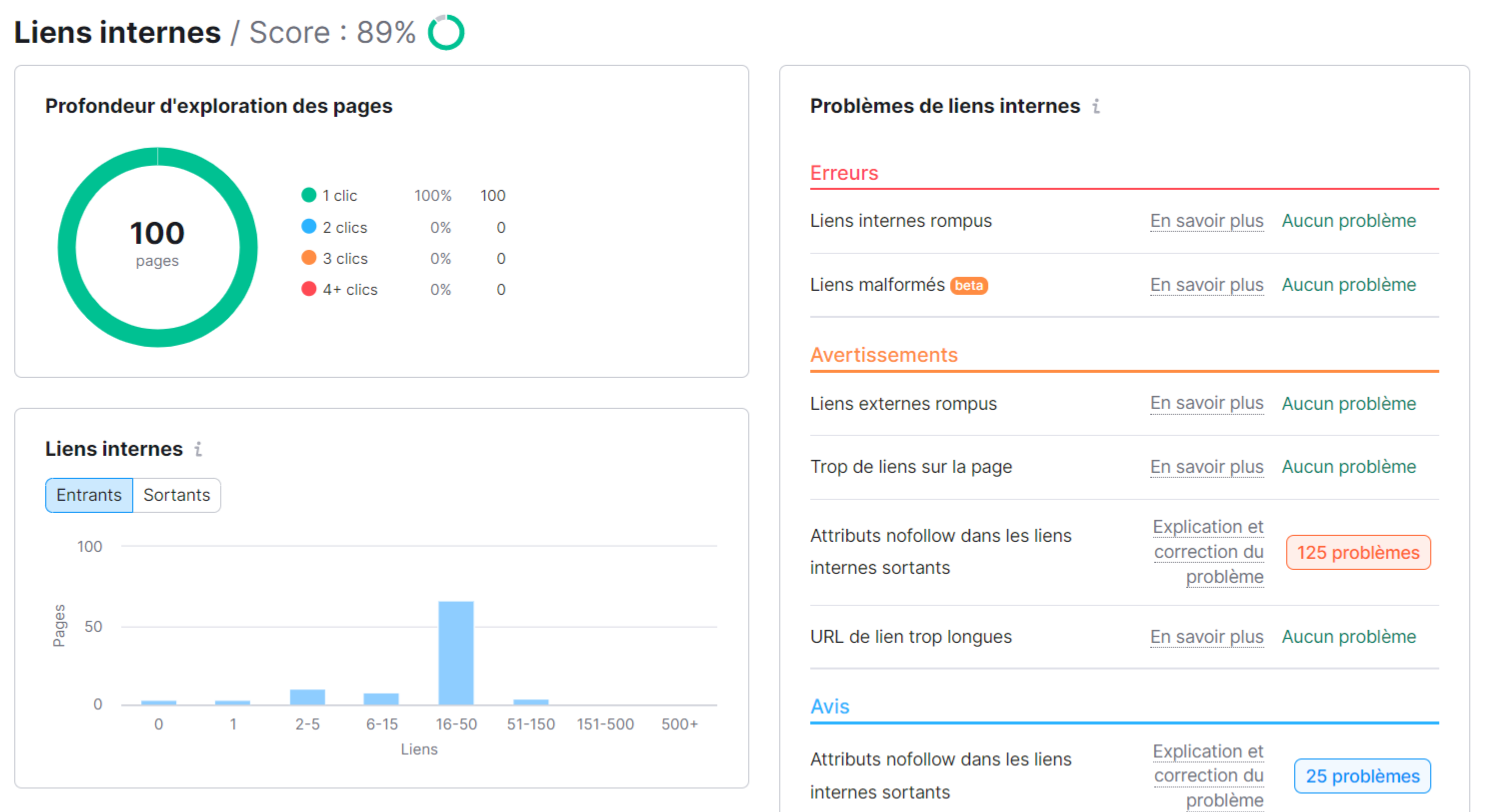Screen dimensions: 1492x812
Task: Click the 125 problèmes button
Action: tap(1359, 552)
